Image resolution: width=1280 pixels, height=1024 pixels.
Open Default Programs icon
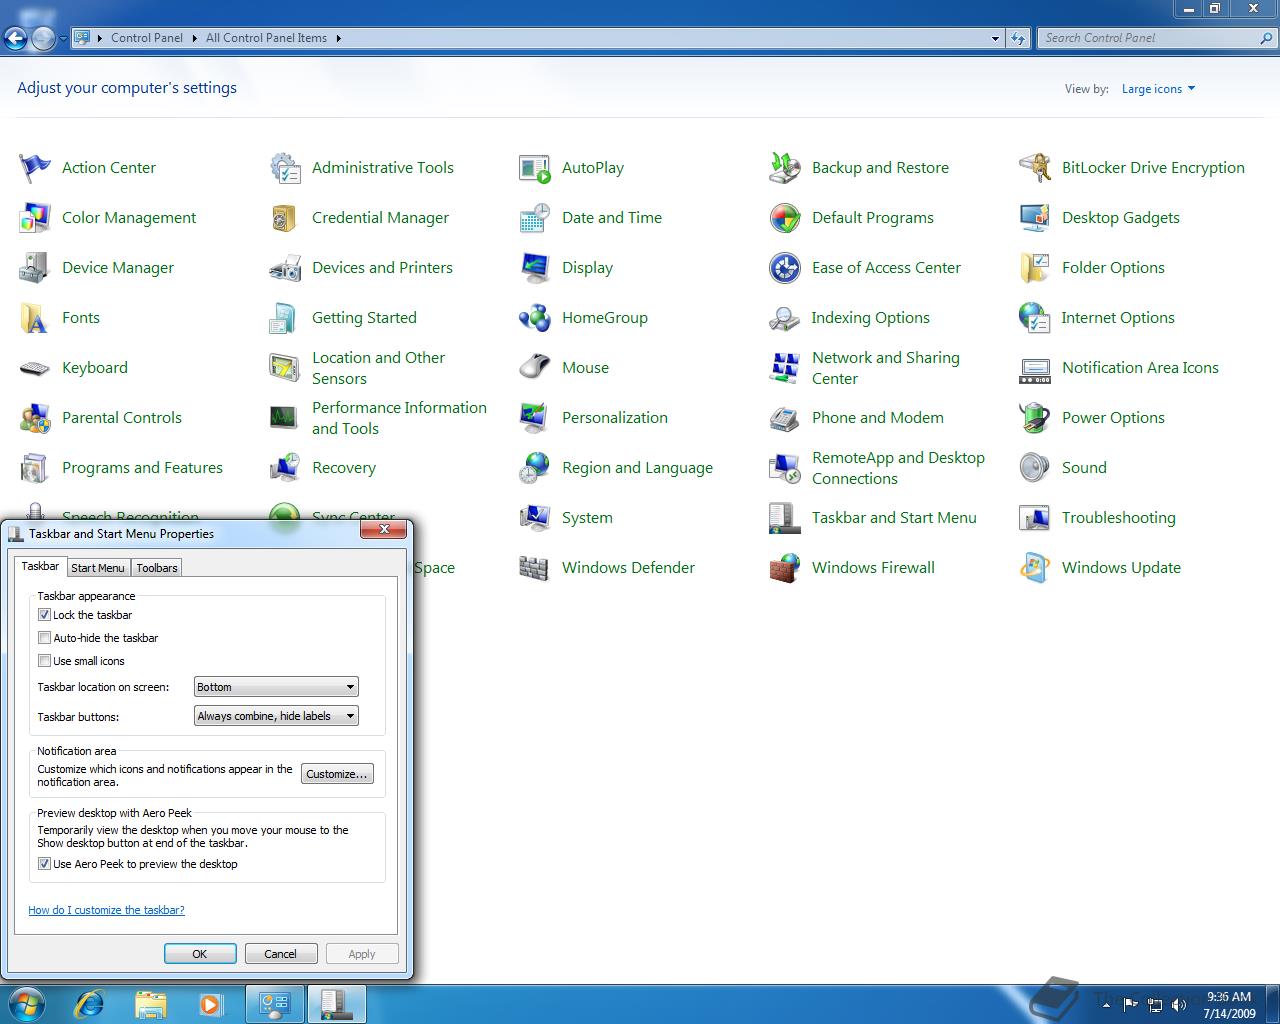pyautogui.click(x=785, y=218)
